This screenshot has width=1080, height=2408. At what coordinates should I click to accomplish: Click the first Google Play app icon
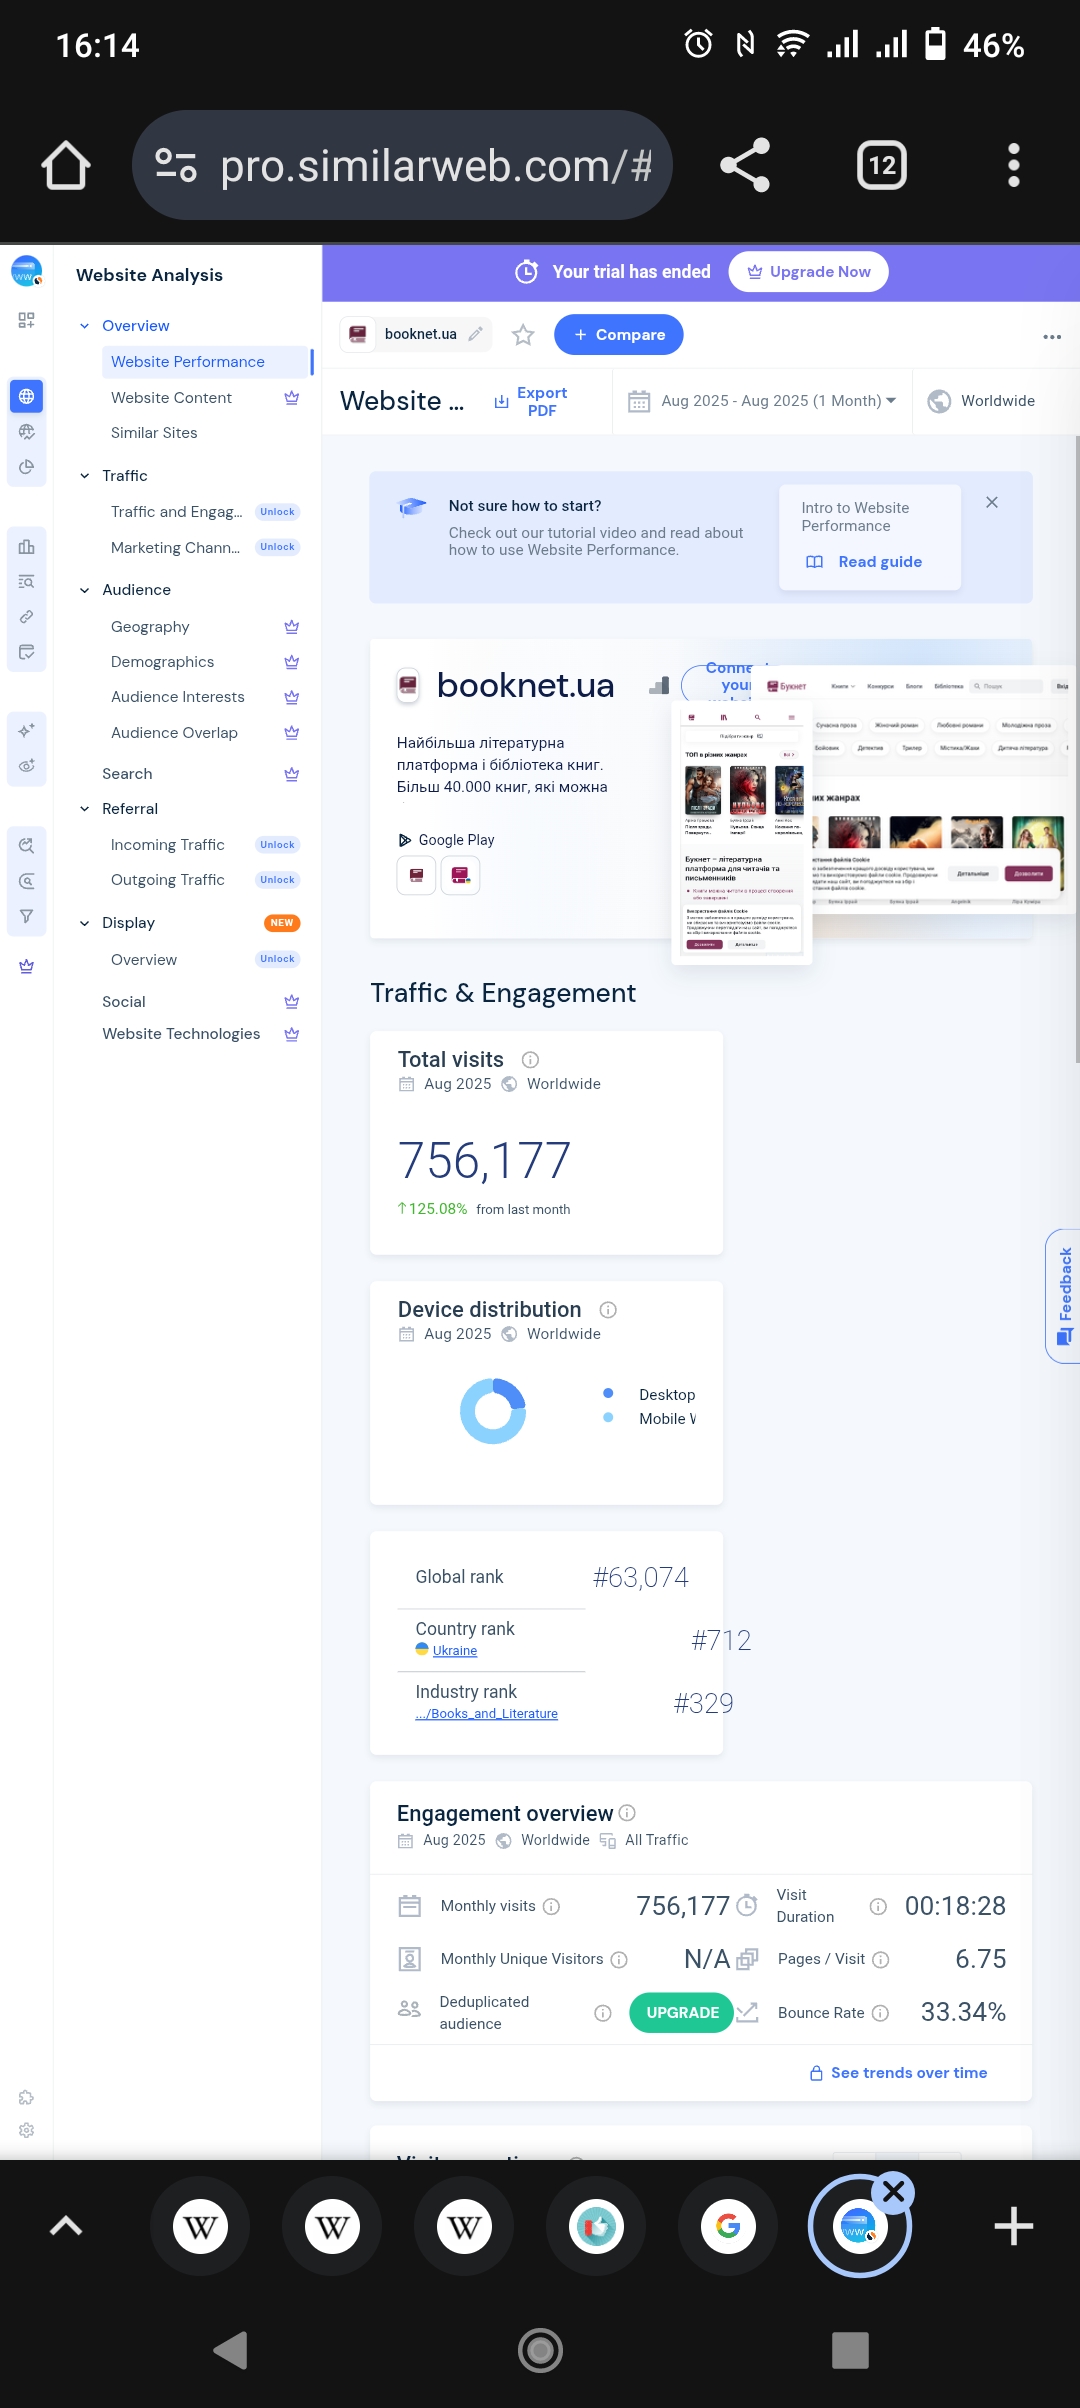click(x=416, y=875)
